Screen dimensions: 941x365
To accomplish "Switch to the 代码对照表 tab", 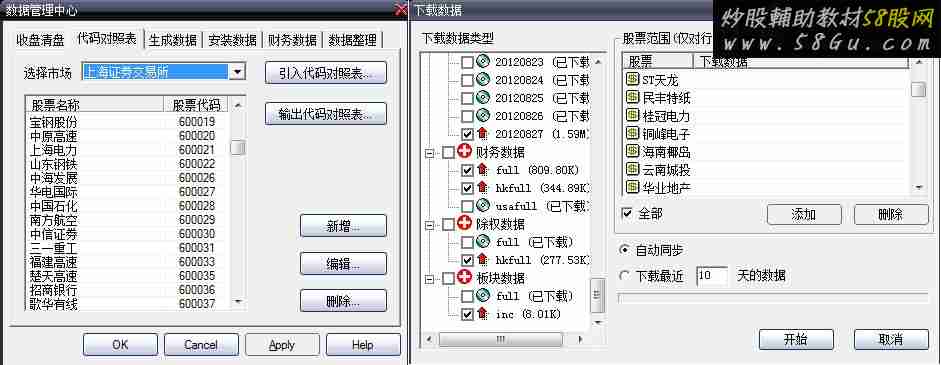I will (x=107, y=39).
